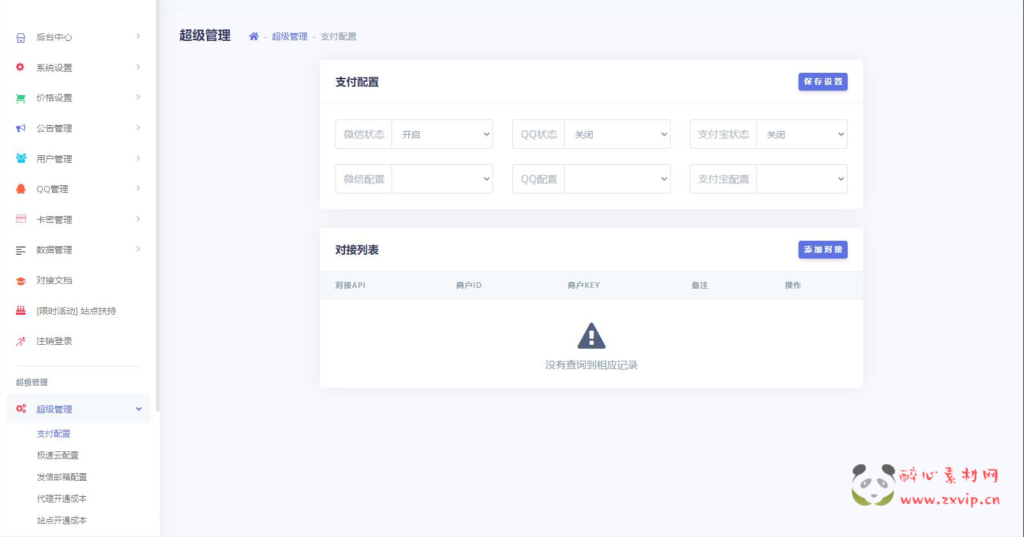
Task: Click the megaphone icon for 公告管理
Action: coord(21,128)
